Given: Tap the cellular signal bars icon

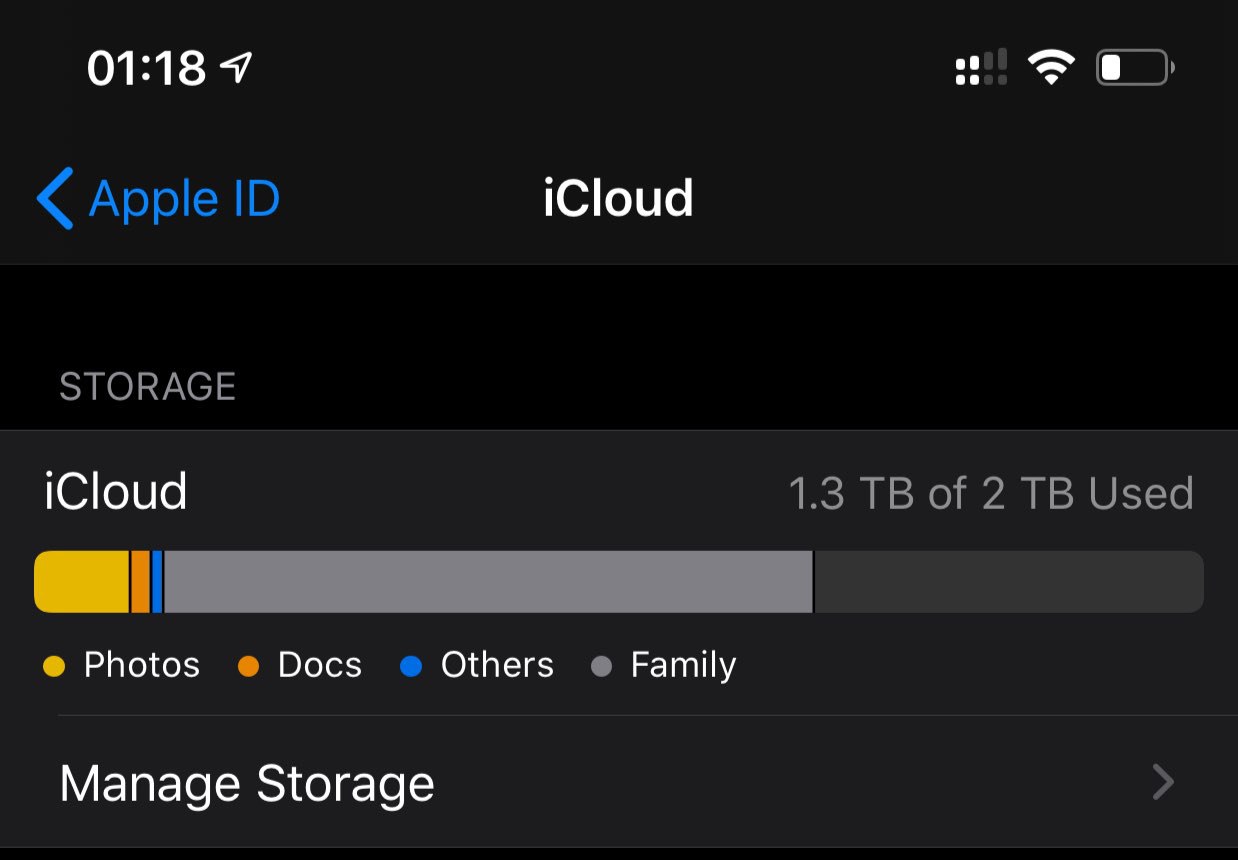Looking at the screenshot, I should (x=981, y=68).
